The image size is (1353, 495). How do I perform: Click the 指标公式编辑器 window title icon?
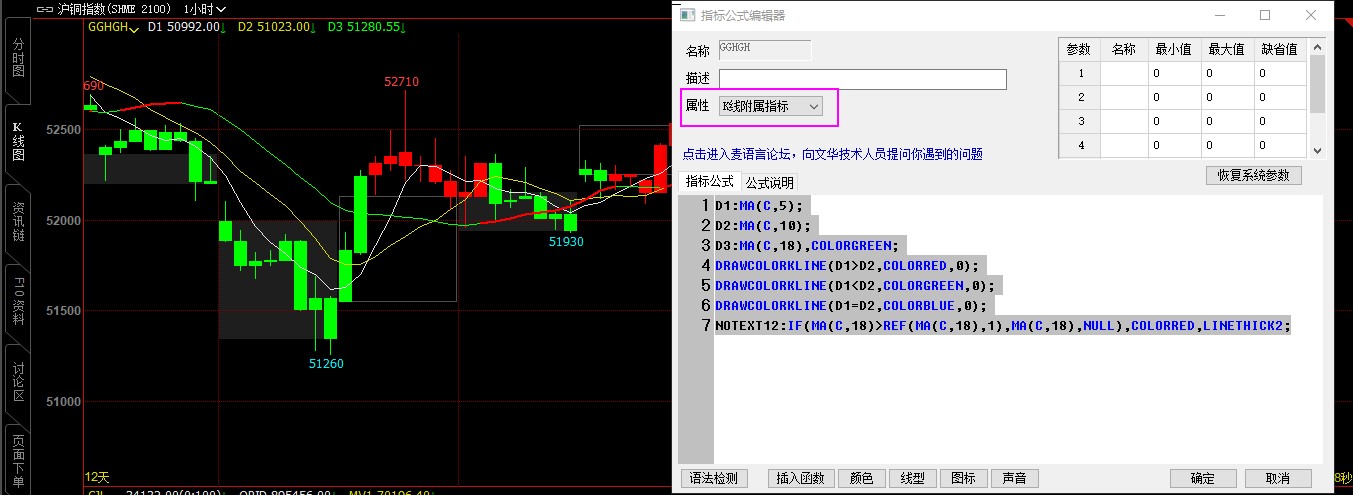pyautogui.click(x=686, y=15)
